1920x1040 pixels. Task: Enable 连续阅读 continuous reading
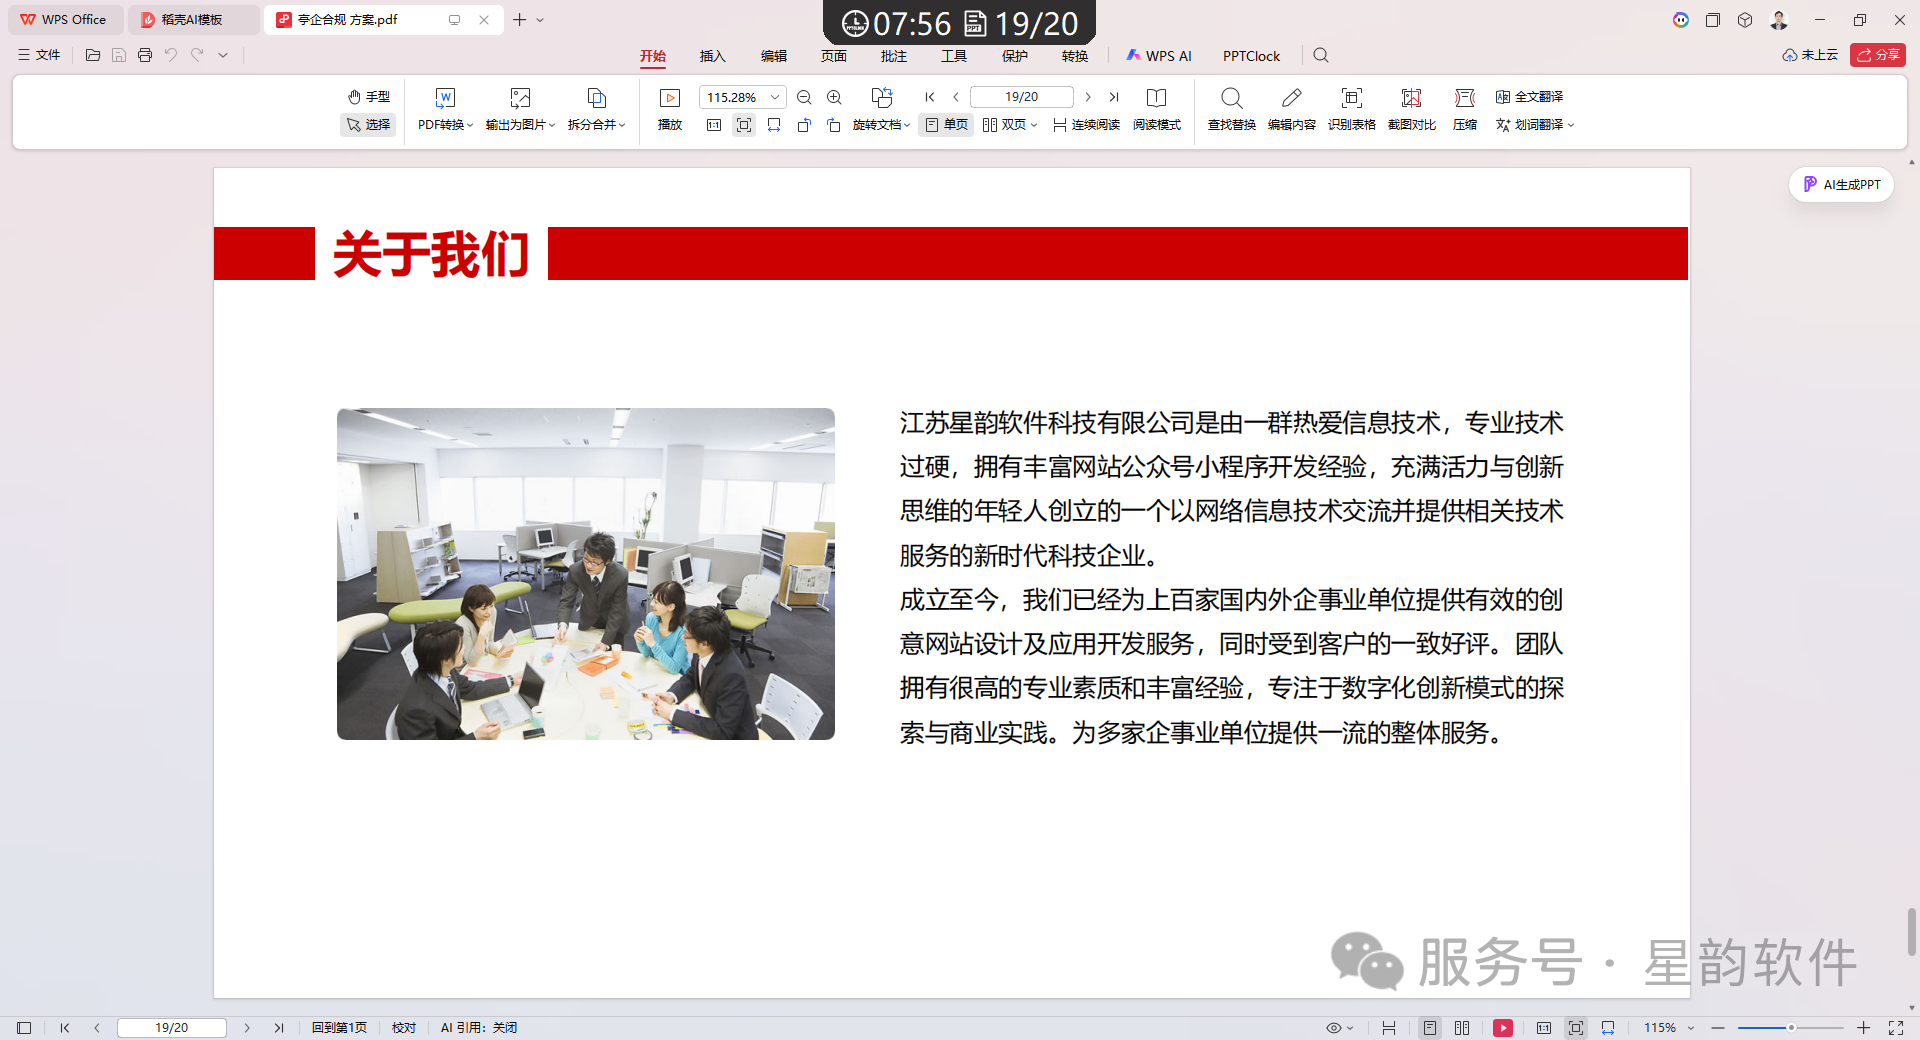(1086, 125)
